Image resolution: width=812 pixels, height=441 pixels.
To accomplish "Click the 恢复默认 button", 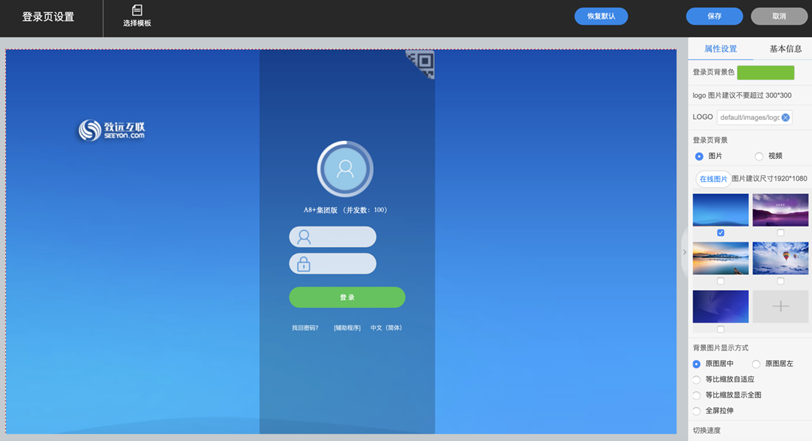I will pyautogui.click(x=601, y=16).
